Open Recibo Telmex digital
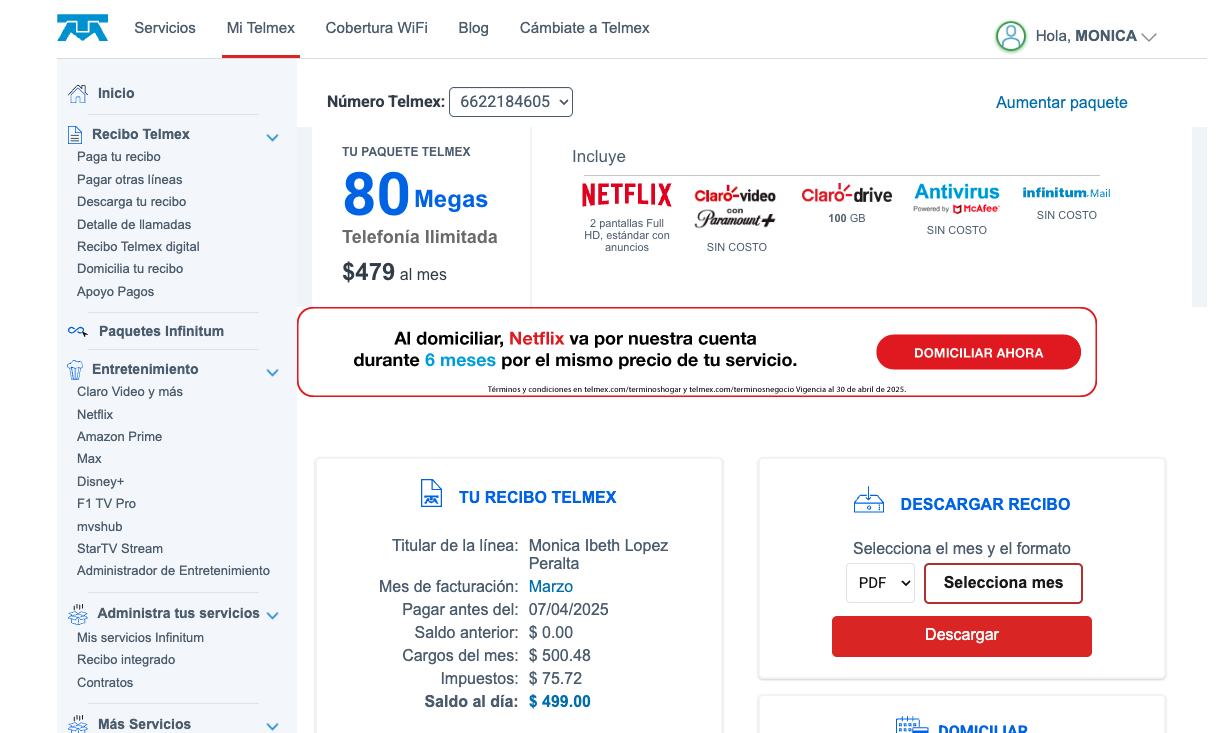The image size is (1216, 733). (138, 247)
